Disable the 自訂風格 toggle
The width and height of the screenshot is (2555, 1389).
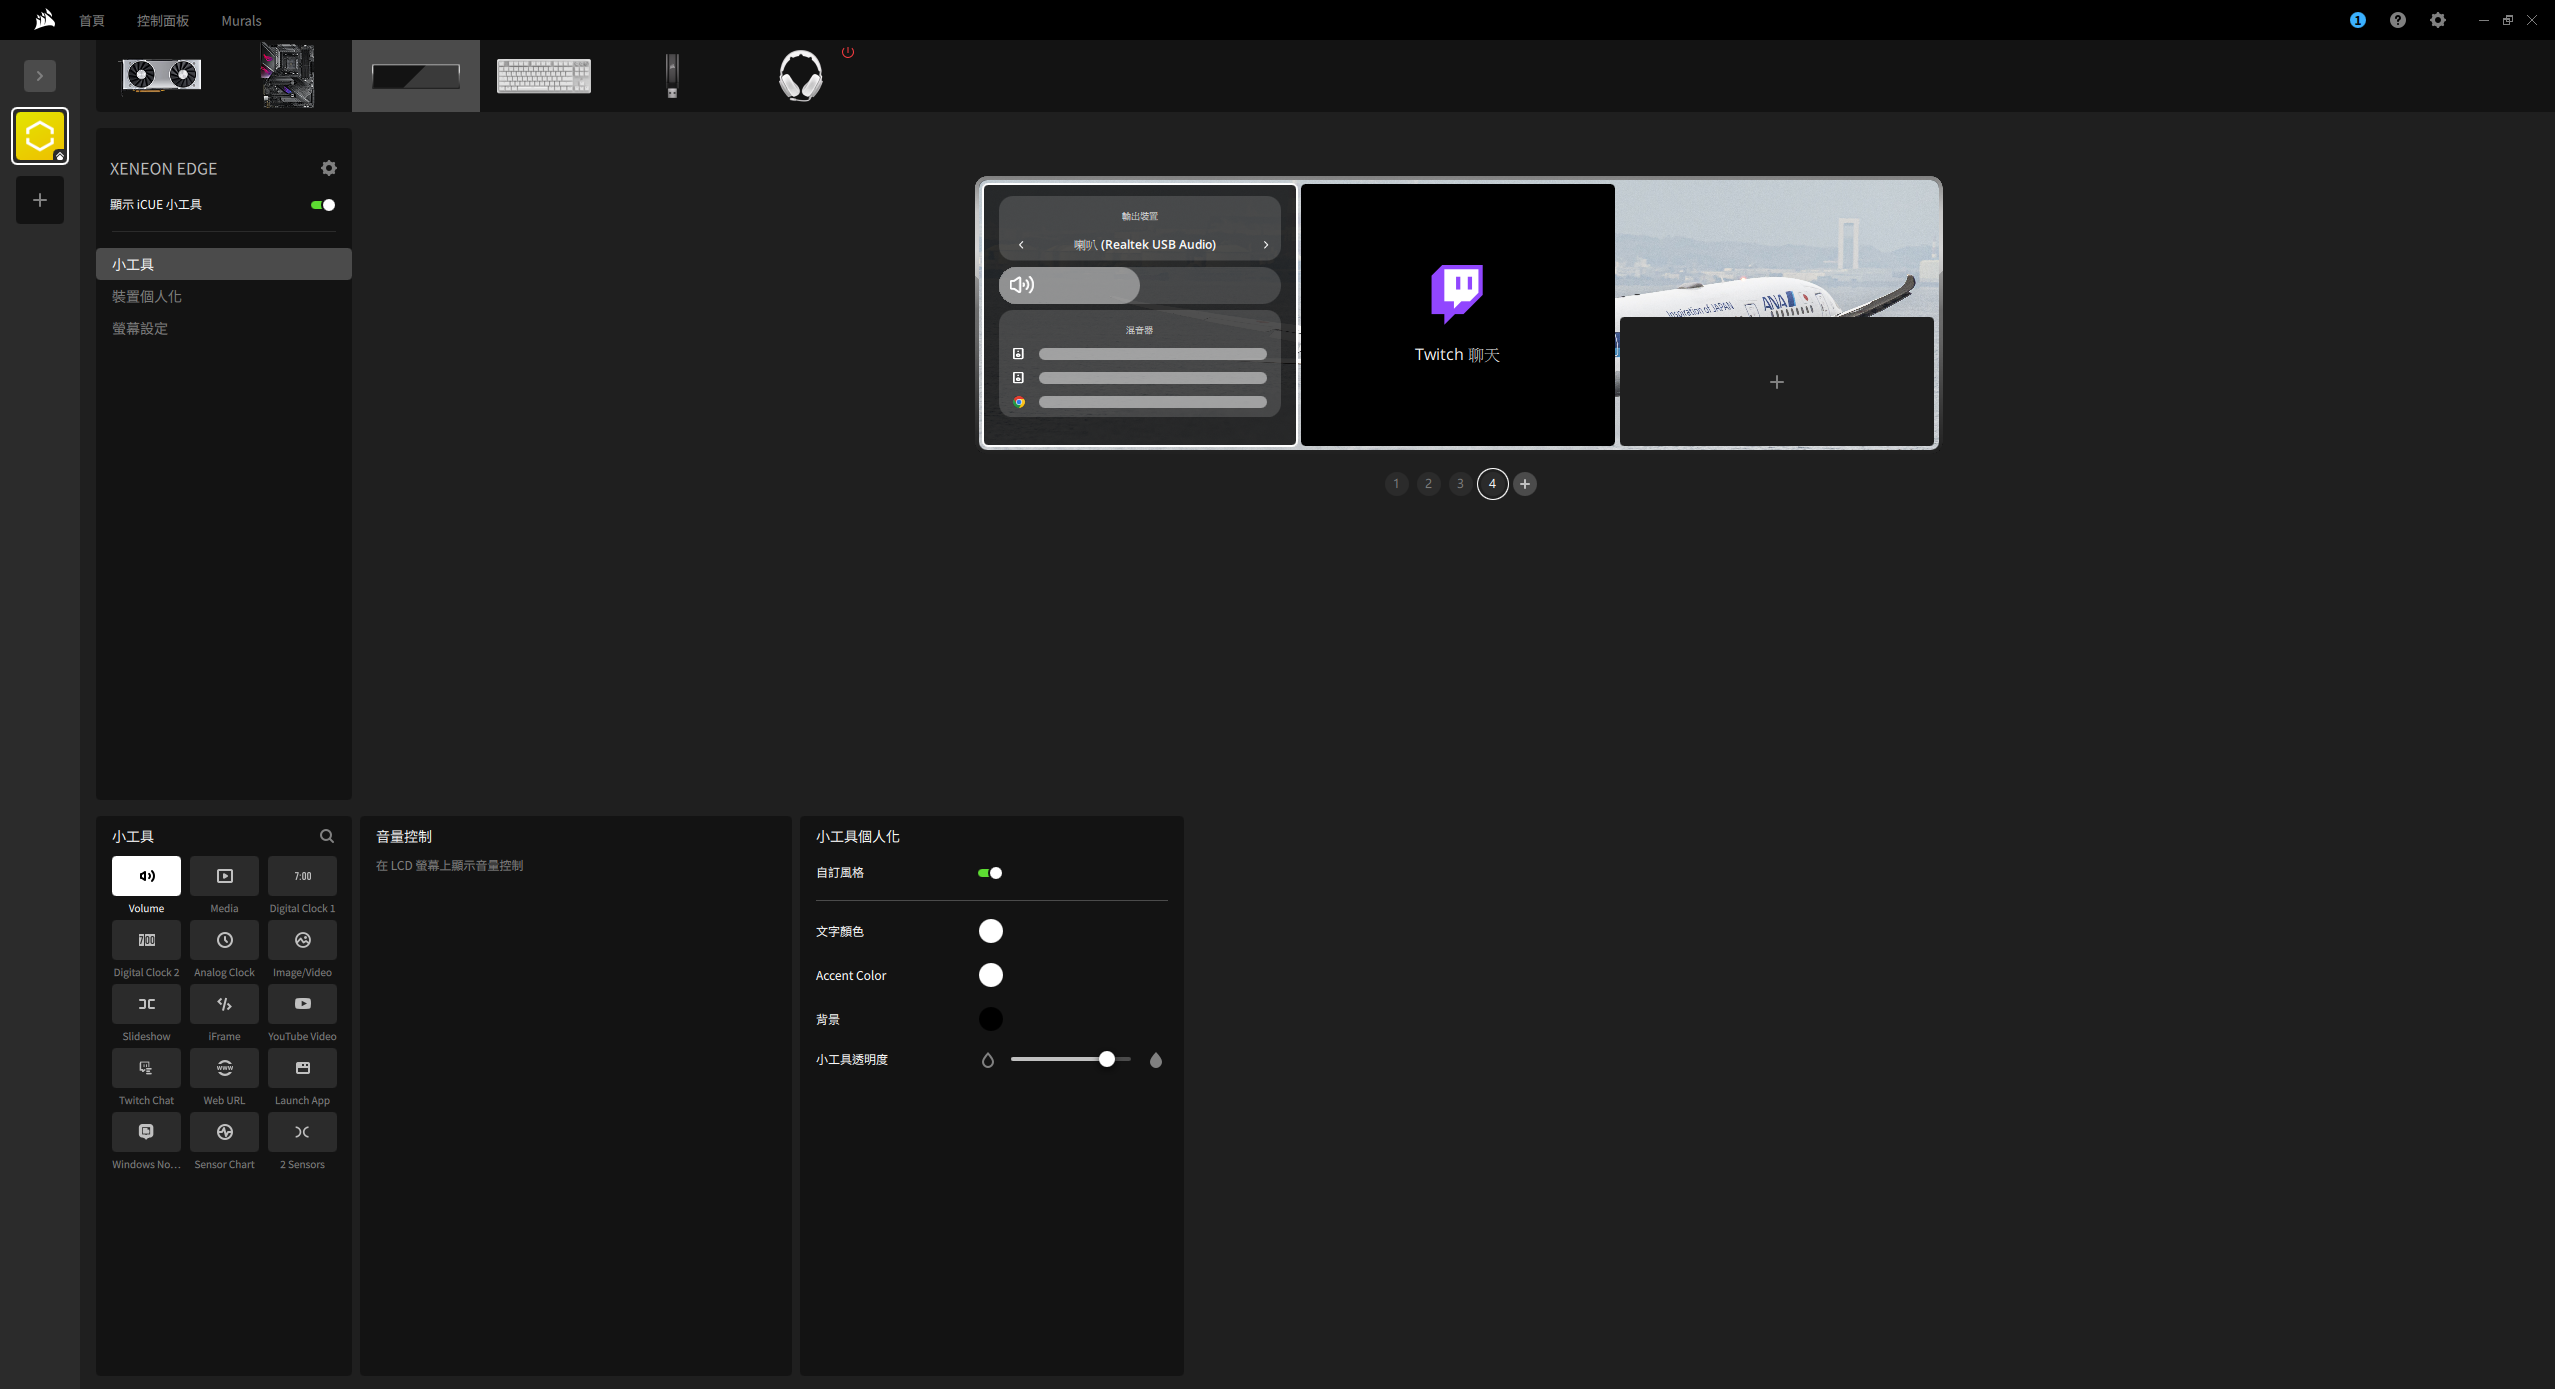click(x=989, y=873)
